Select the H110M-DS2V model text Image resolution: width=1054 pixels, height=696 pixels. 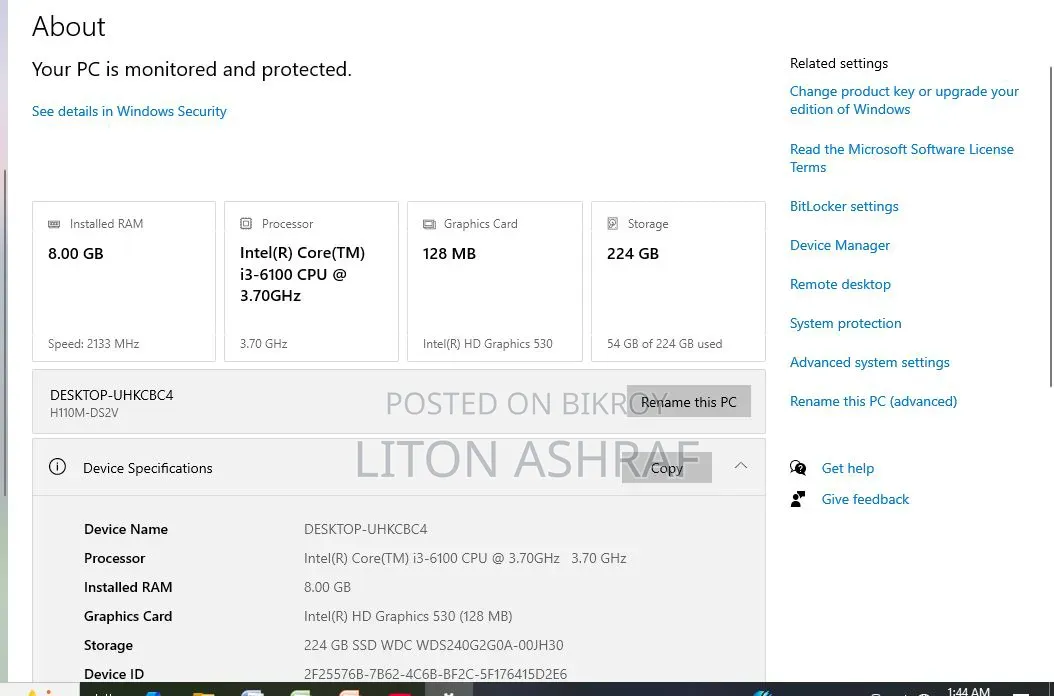(84, 412)
